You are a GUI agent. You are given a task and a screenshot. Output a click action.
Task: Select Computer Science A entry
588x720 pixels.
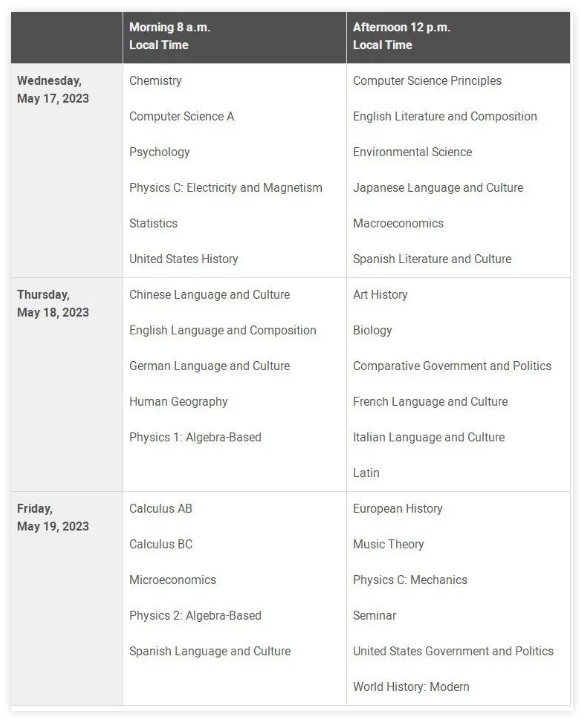coord(181,117)
